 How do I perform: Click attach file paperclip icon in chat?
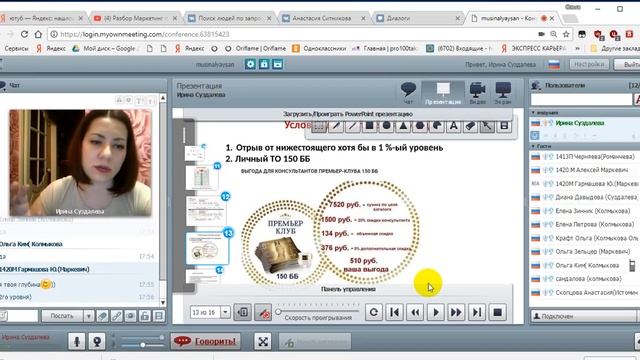(x=102, y=316)
